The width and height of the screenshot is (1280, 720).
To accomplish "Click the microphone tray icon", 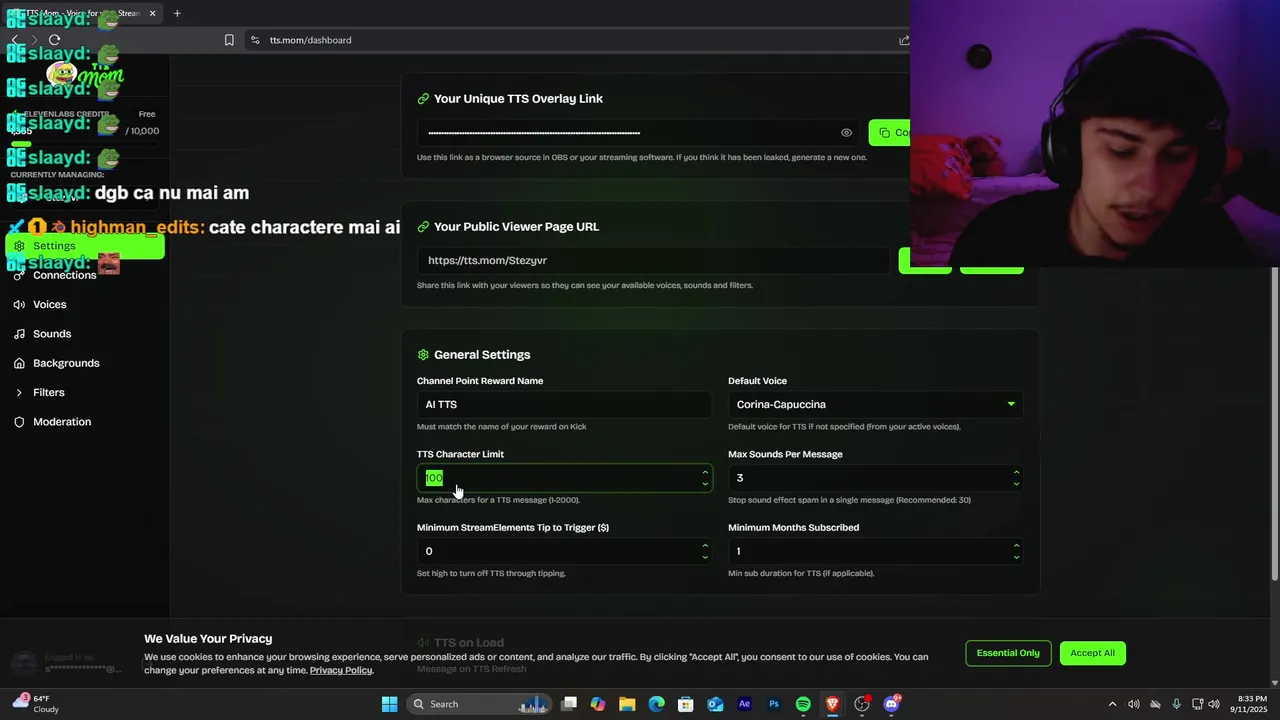I will pos(1176,704).
